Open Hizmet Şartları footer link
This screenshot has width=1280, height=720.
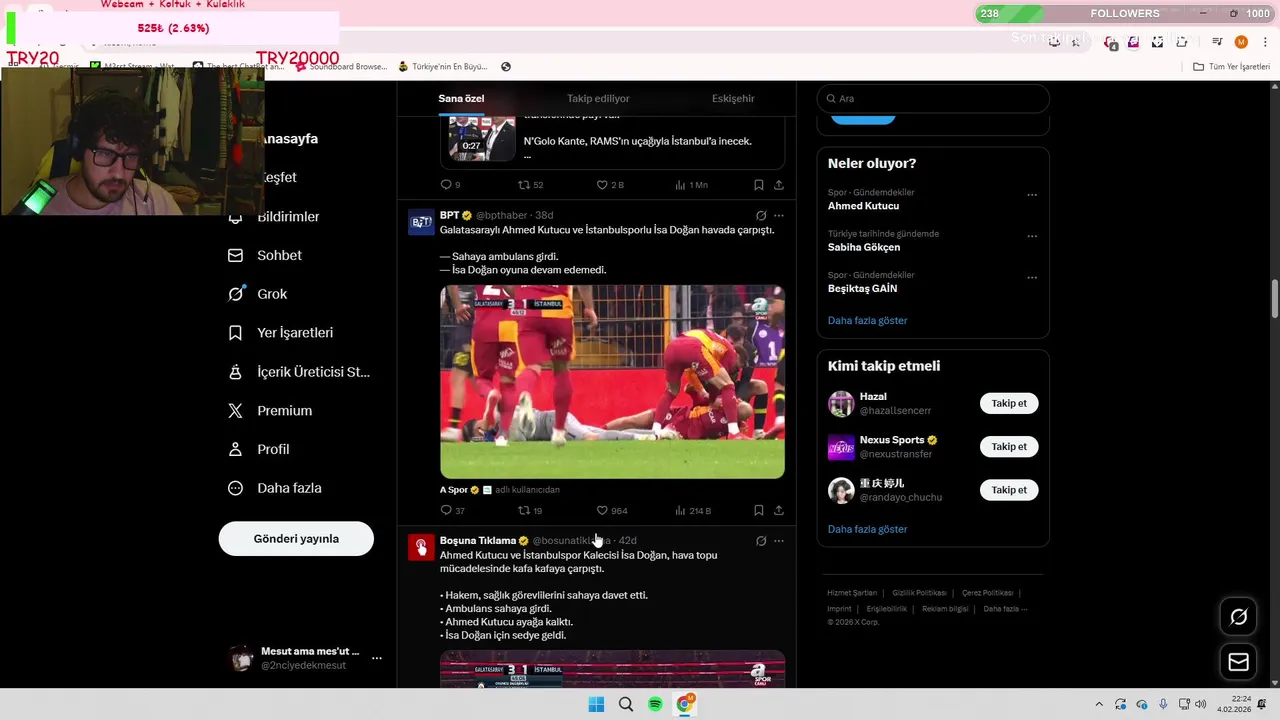point(852,593)
